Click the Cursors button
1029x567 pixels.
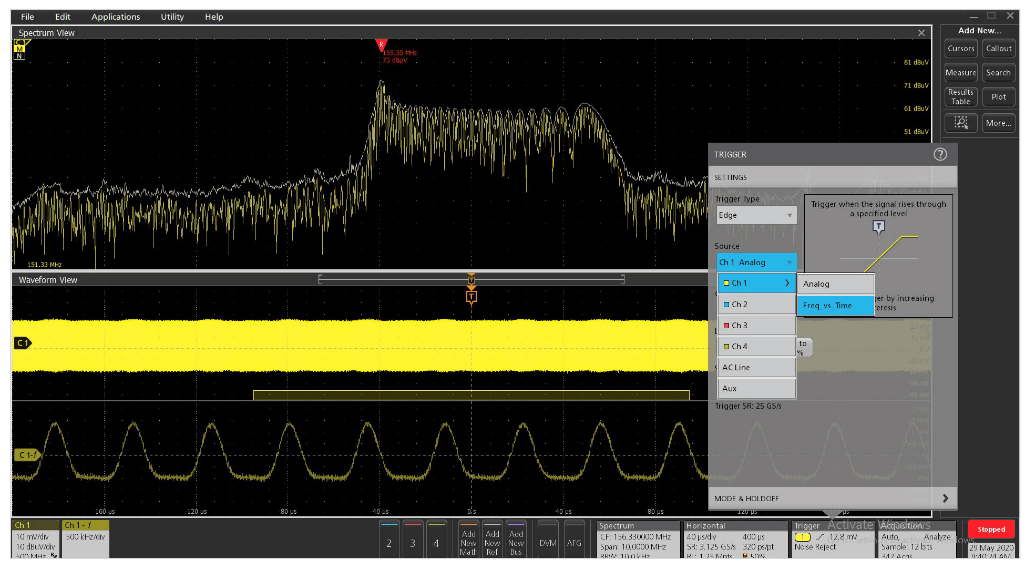(x=961, y=48)
